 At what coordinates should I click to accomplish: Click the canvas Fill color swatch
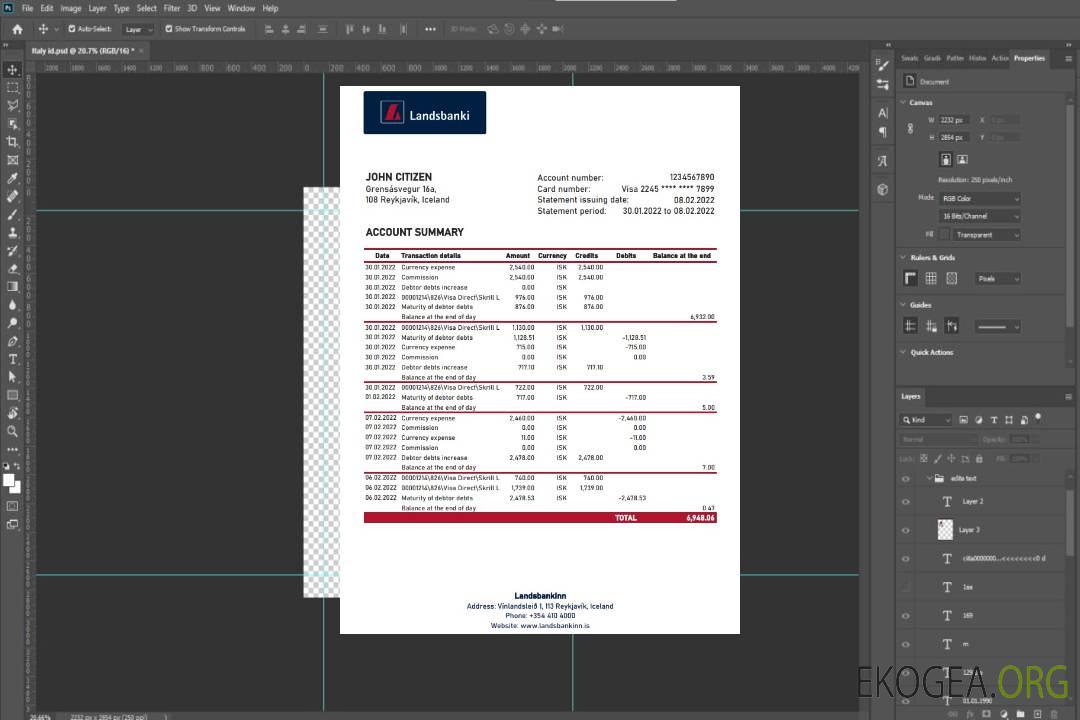(x=945, y=235)
